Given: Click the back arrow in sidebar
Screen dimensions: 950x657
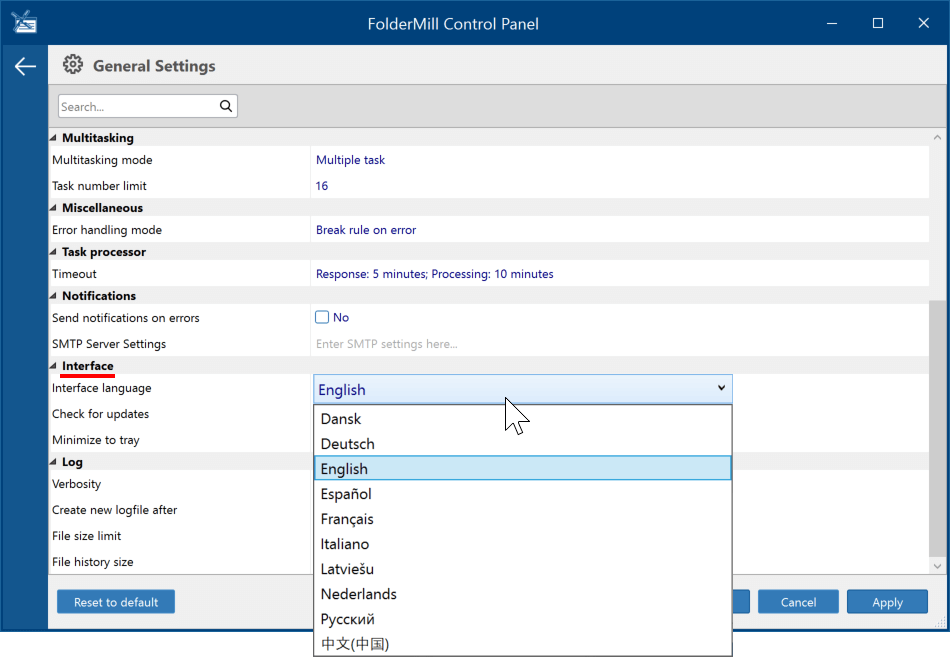Looking at the screenshot, I should 25,66.
